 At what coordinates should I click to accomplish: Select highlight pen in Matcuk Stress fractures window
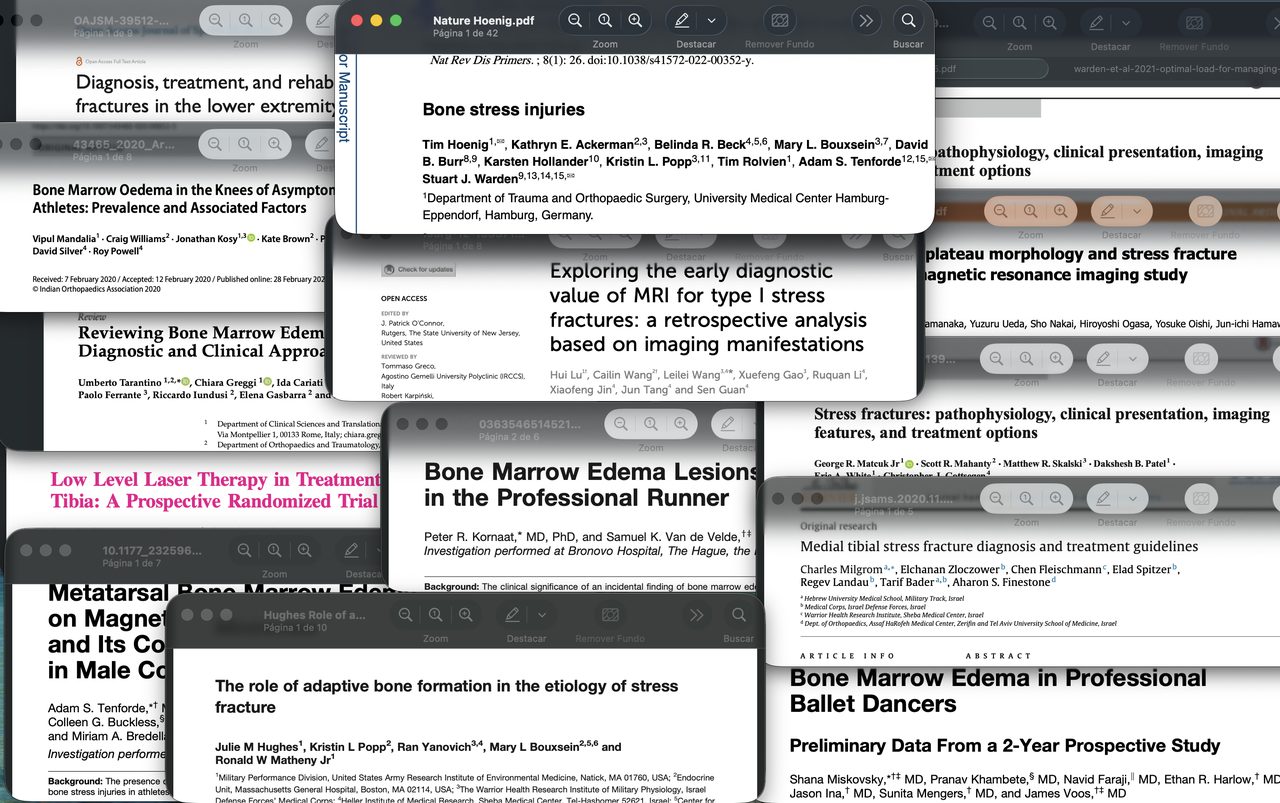[x=1103, y=358]
